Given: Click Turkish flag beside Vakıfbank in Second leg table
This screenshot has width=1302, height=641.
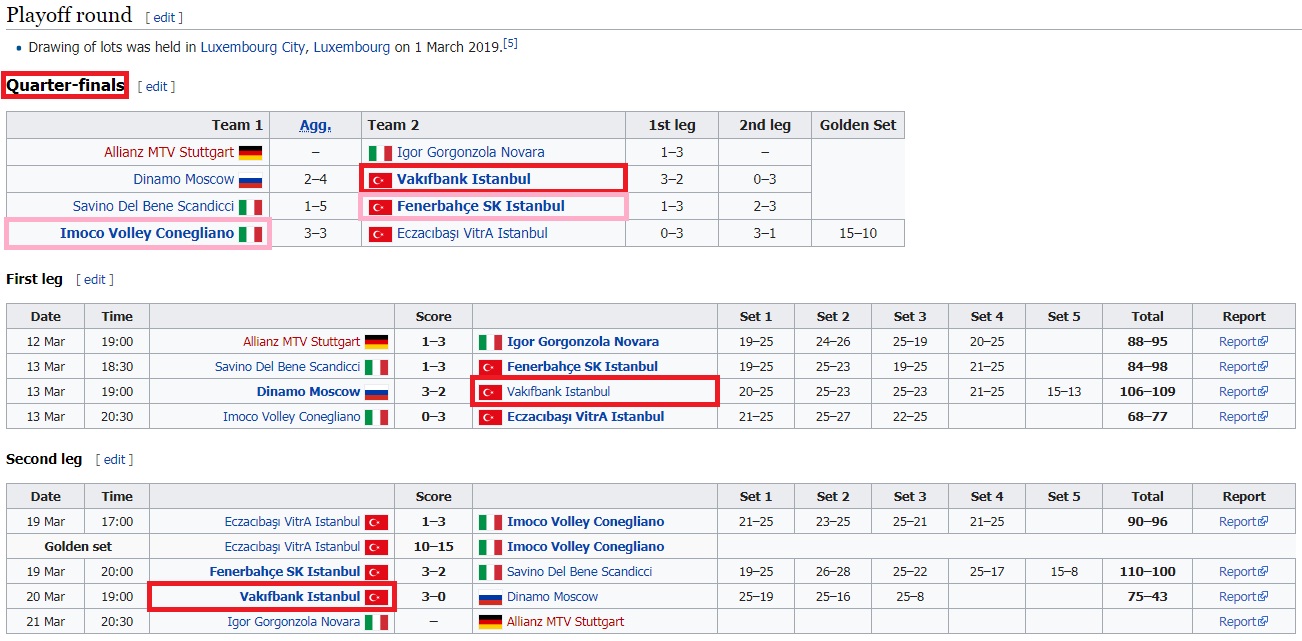Looking at the screenshot, I should pyautogui.click(x=376, y=597).
